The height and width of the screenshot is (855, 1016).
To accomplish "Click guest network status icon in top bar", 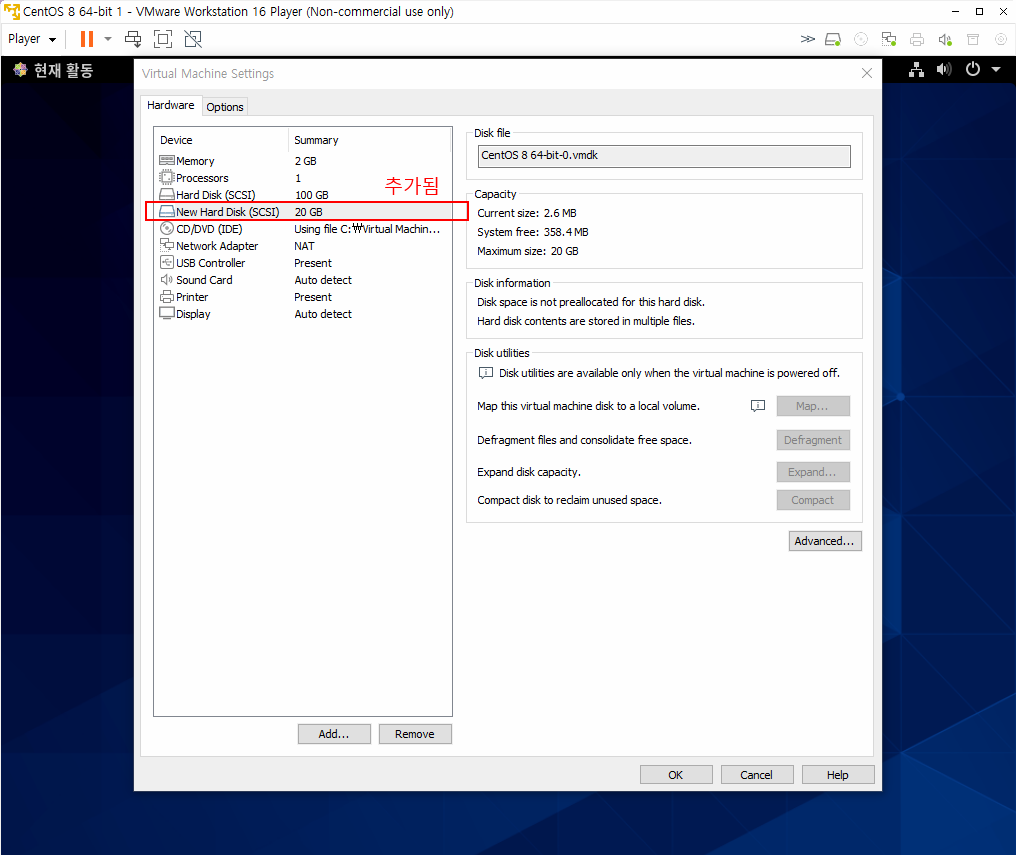I will tap(916, 69).
